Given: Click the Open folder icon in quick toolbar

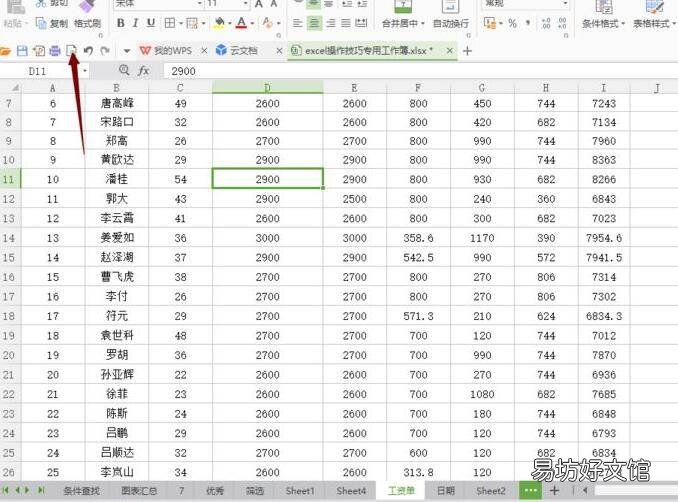Looking at the screenshot, I should pyautogui.click(x=5, y=51).
